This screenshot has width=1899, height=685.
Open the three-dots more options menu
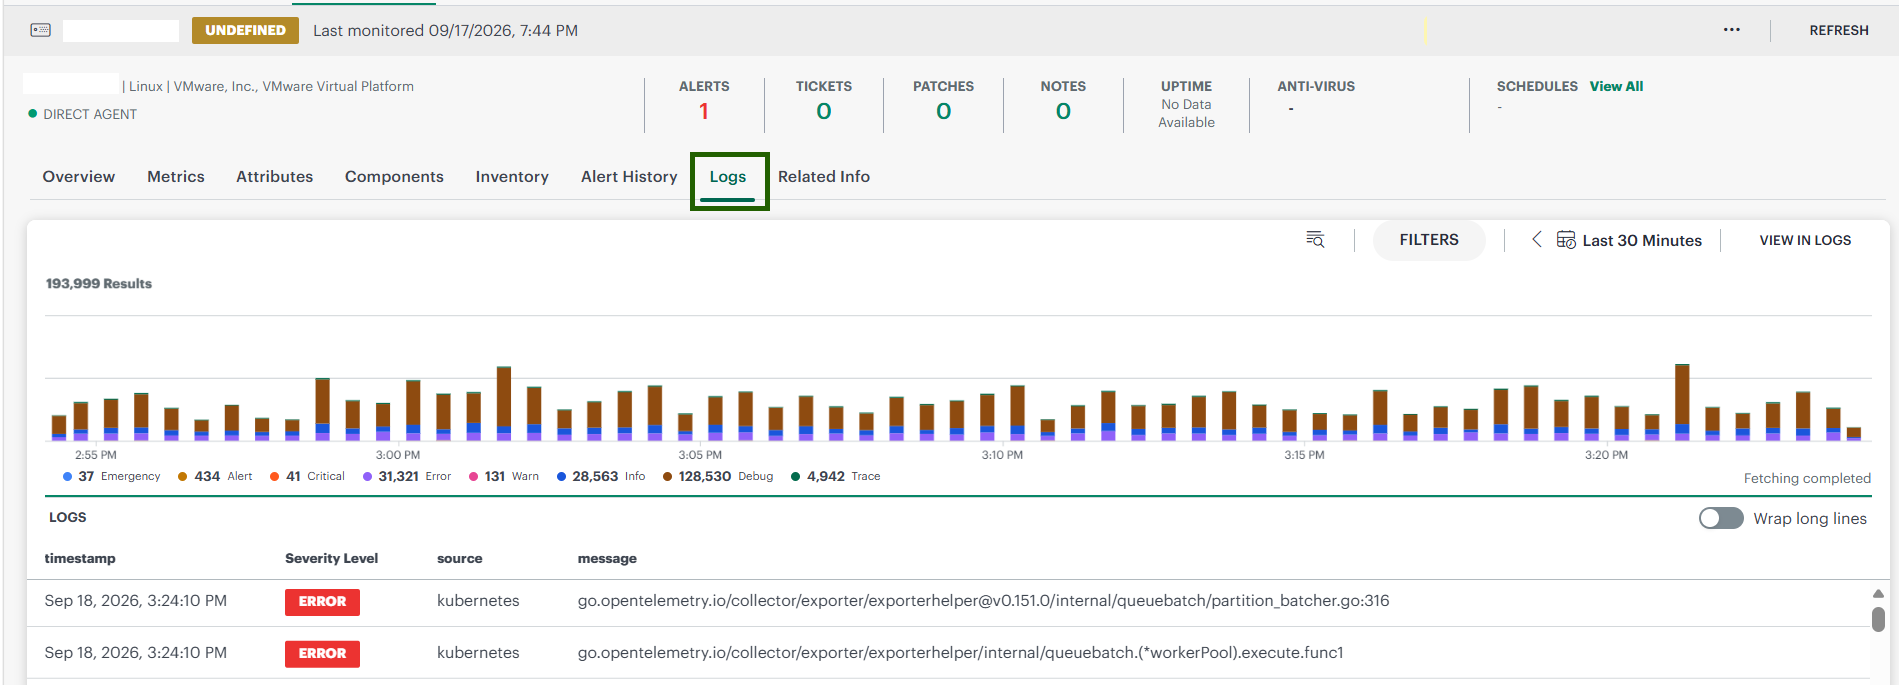pyautogui.click(x=1732, y=30)
